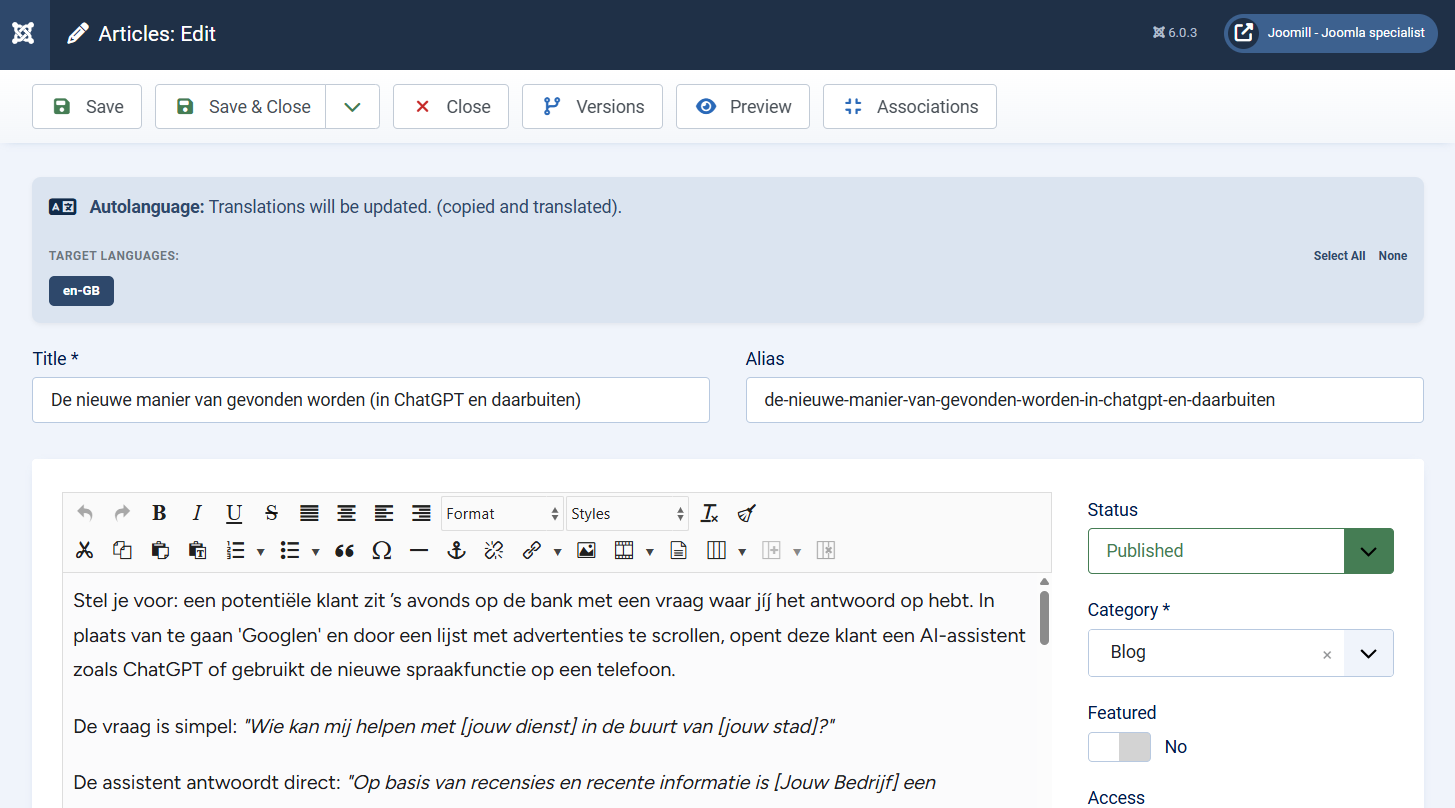
Task: Insert an anchor with the anchor icon
Action: pos(456,551)
